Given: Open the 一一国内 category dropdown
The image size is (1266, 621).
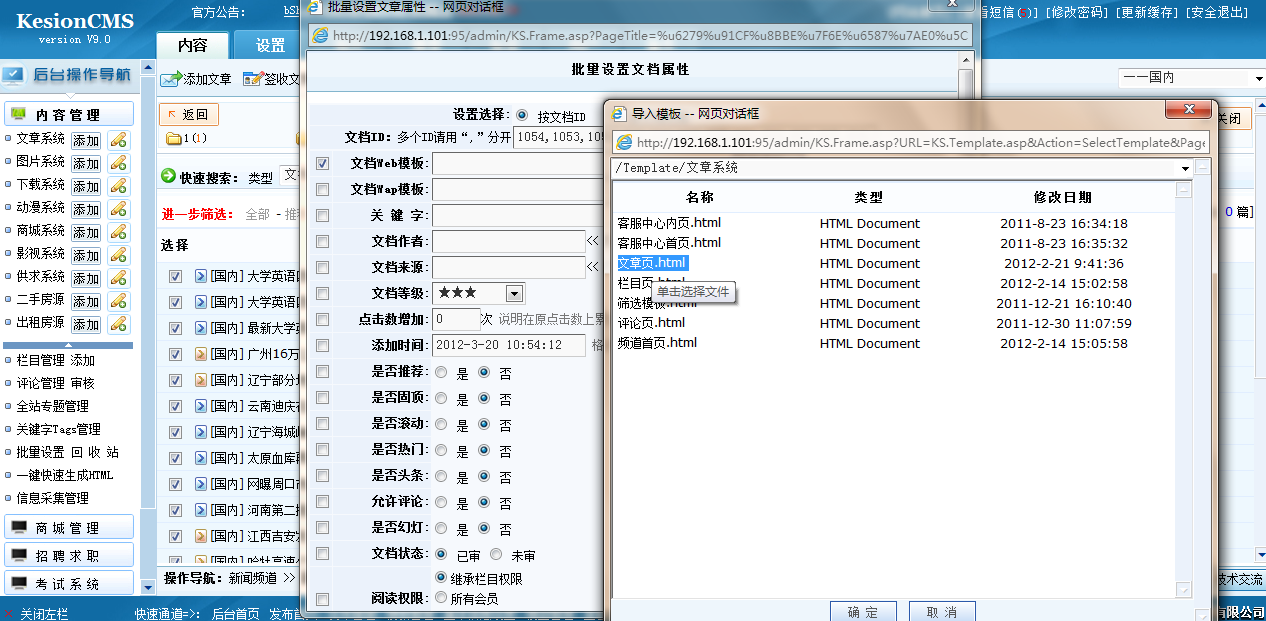Looking at the screenshot, I should tap(1191, 78).
